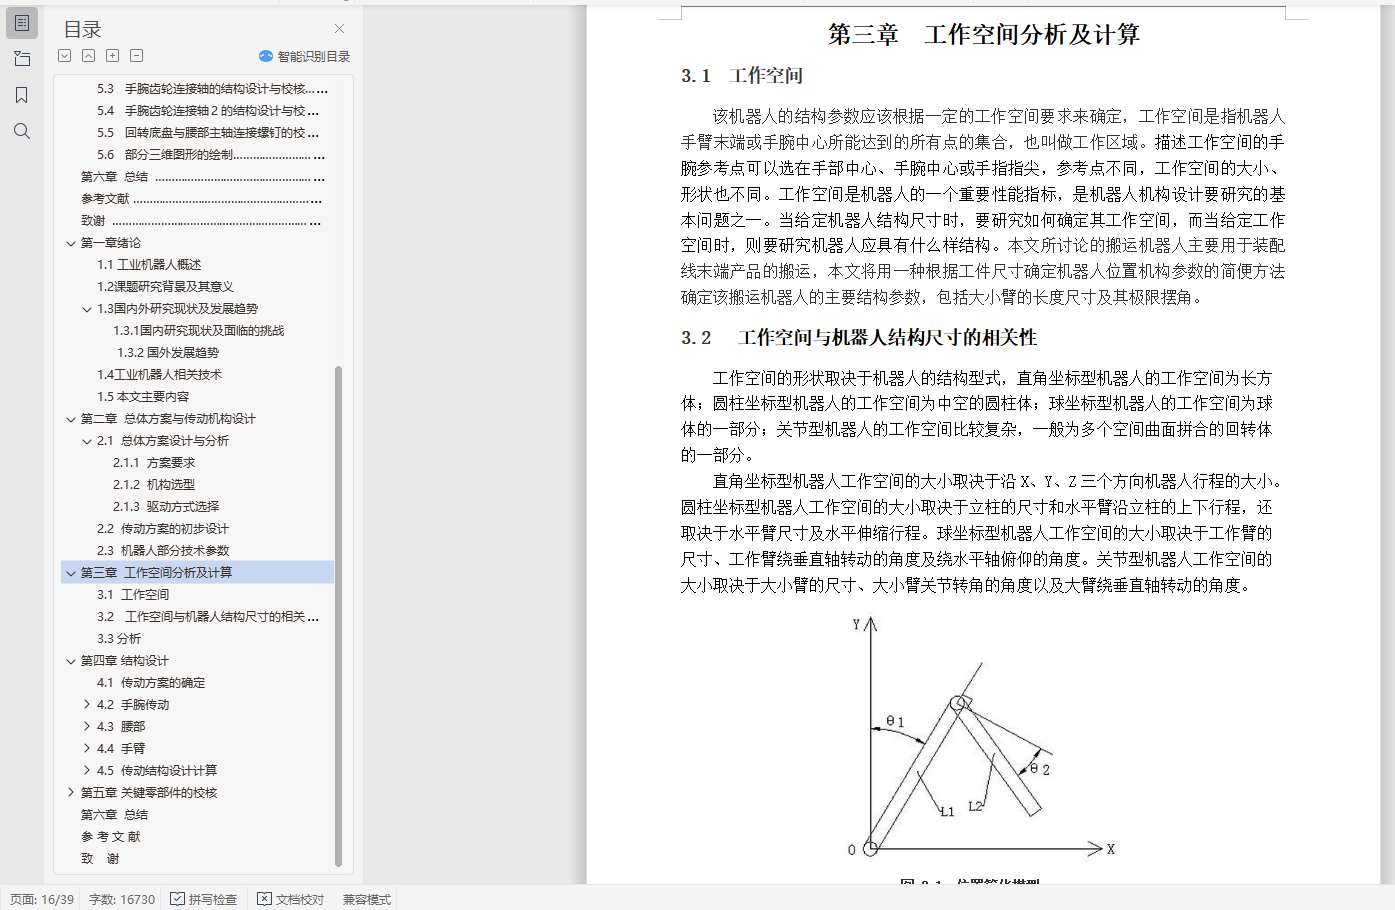Open the bookmarks sidebar icon
The height and width of the screenshot is (910, 1395).
click(x=22, y=95)
